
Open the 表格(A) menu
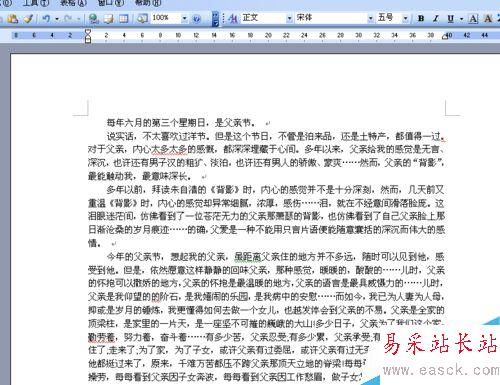73,3
